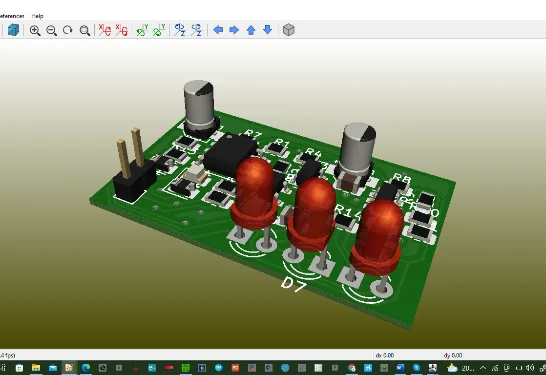Open Google Chrome from the taskbar

point(352,368)
